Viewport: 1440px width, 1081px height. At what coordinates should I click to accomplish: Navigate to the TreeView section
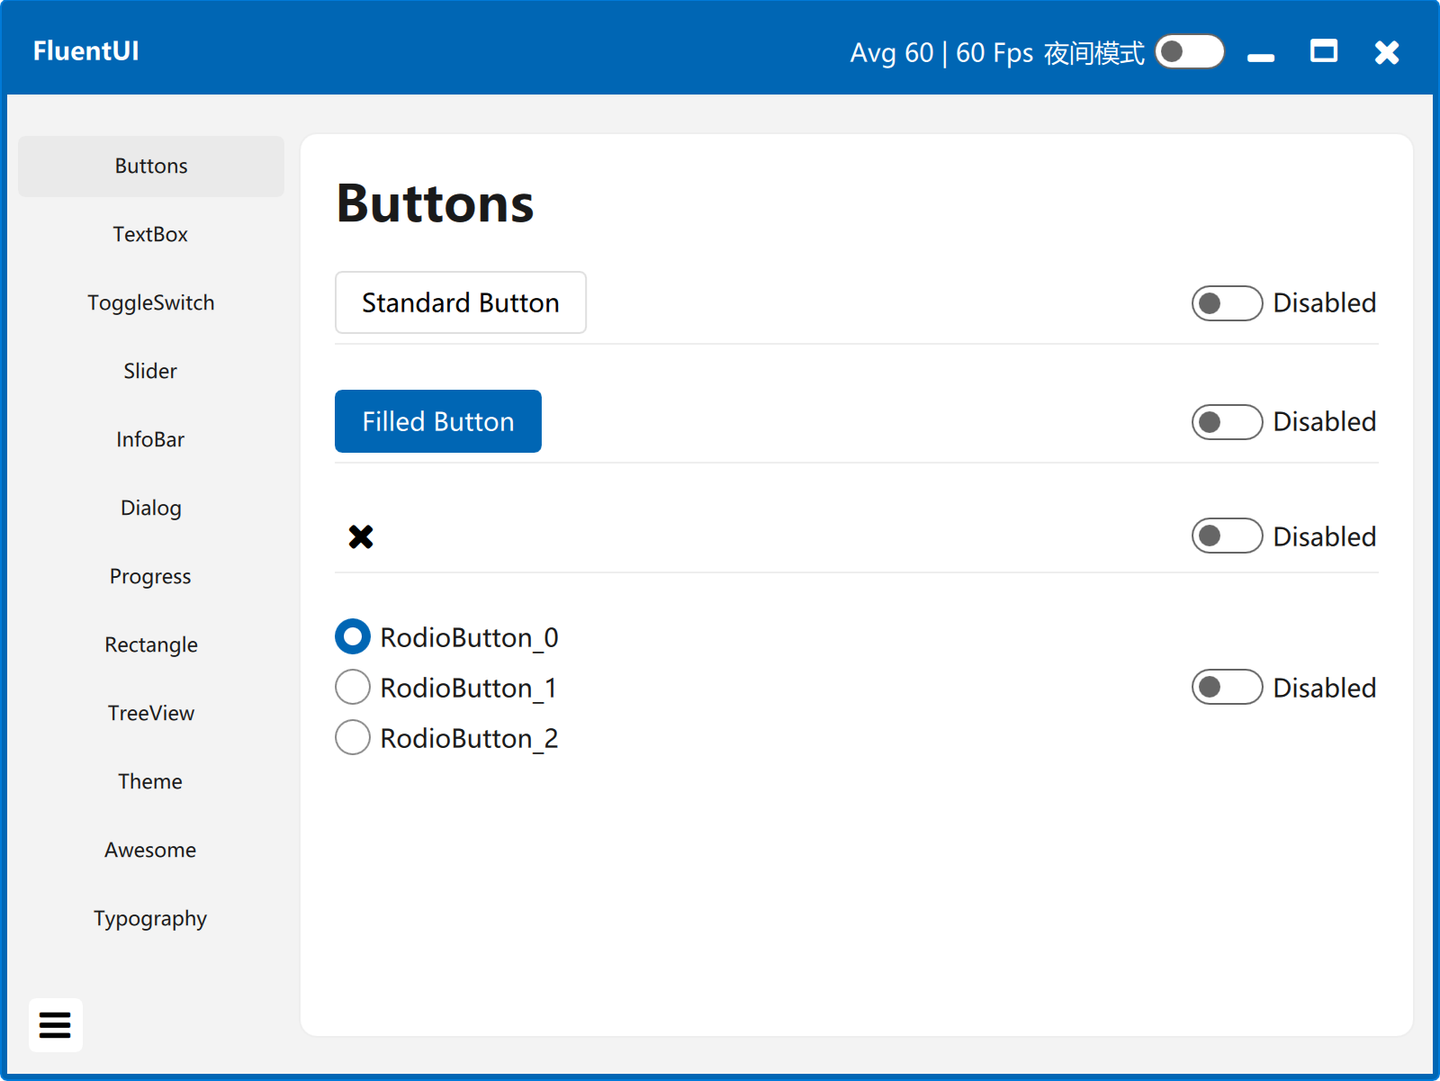click(x=151, y=713)
